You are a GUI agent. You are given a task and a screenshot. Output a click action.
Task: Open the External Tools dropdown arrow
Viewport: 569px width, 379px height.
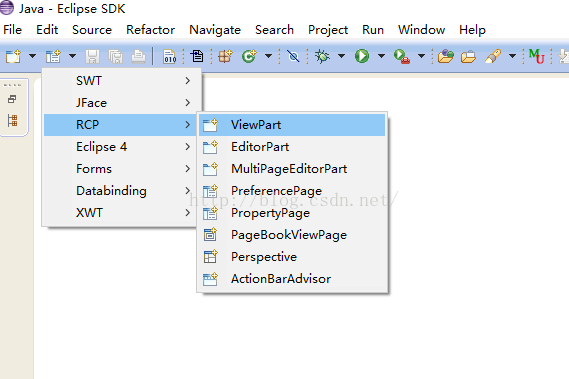click(x=421, y=56)
